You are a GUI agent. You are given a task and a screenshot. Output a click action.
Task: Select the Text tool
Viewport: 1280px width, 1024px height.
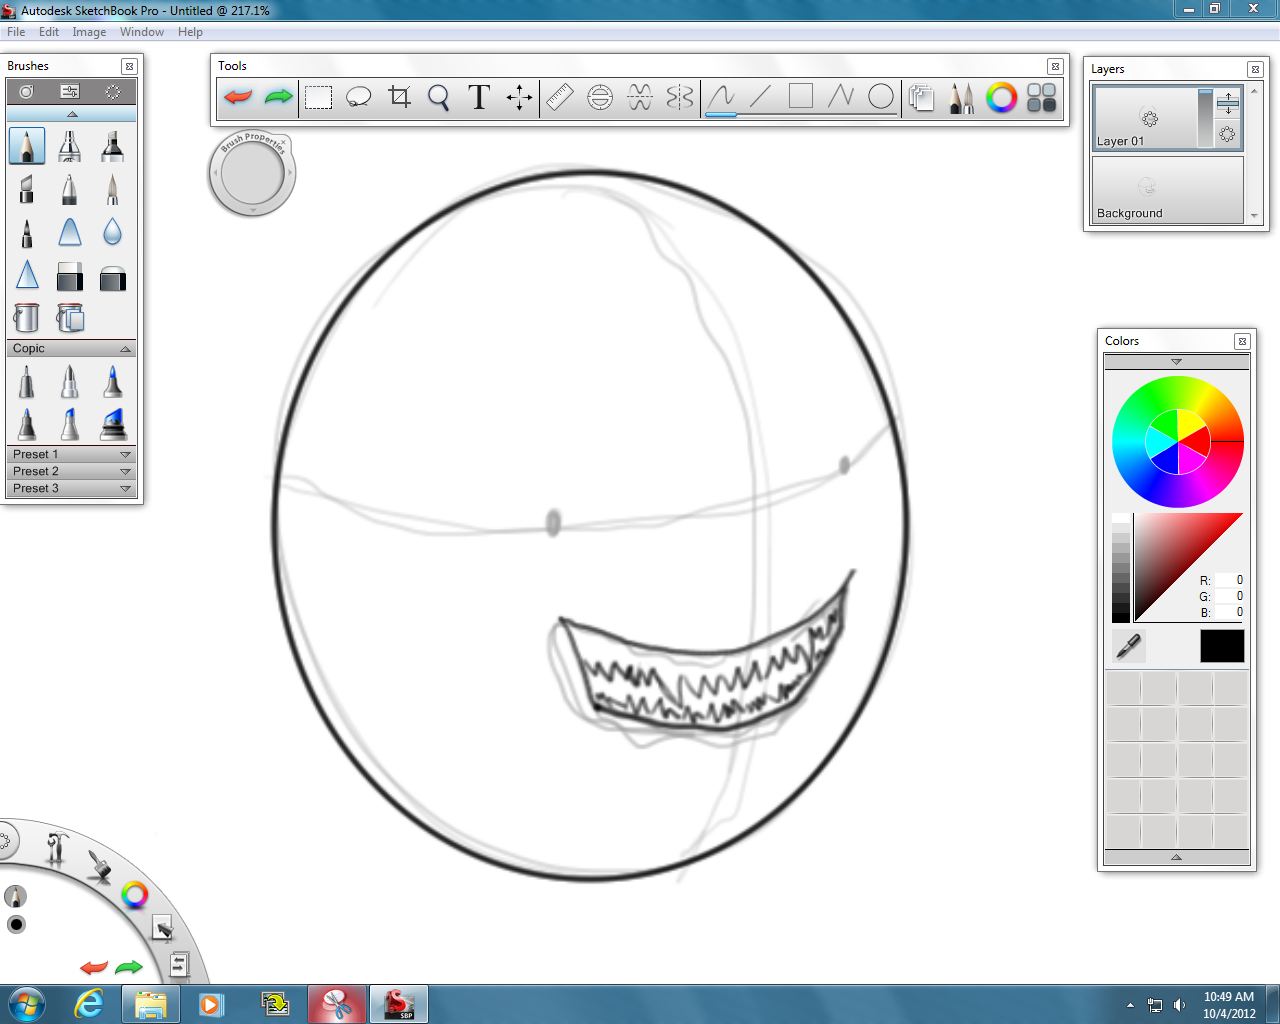(x=479, y=97)
